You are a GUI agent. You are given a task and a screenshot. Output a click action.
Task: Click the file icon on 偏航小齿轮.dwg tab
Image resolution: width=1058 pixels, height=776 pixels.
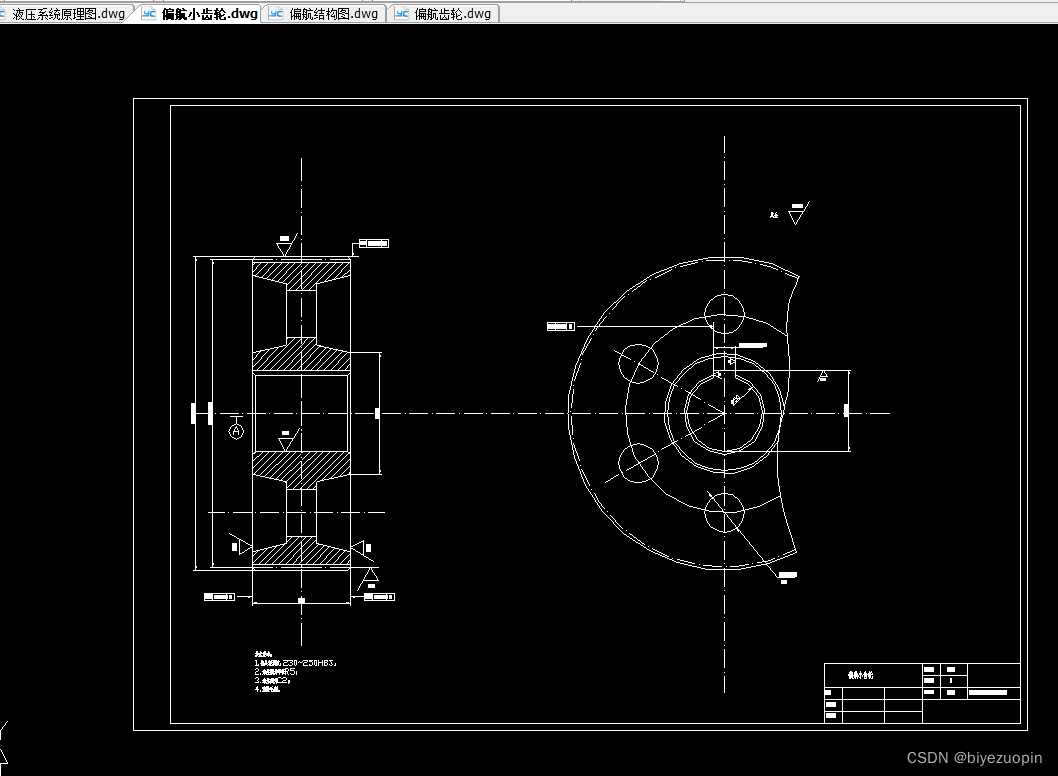[x=149, y=13]
